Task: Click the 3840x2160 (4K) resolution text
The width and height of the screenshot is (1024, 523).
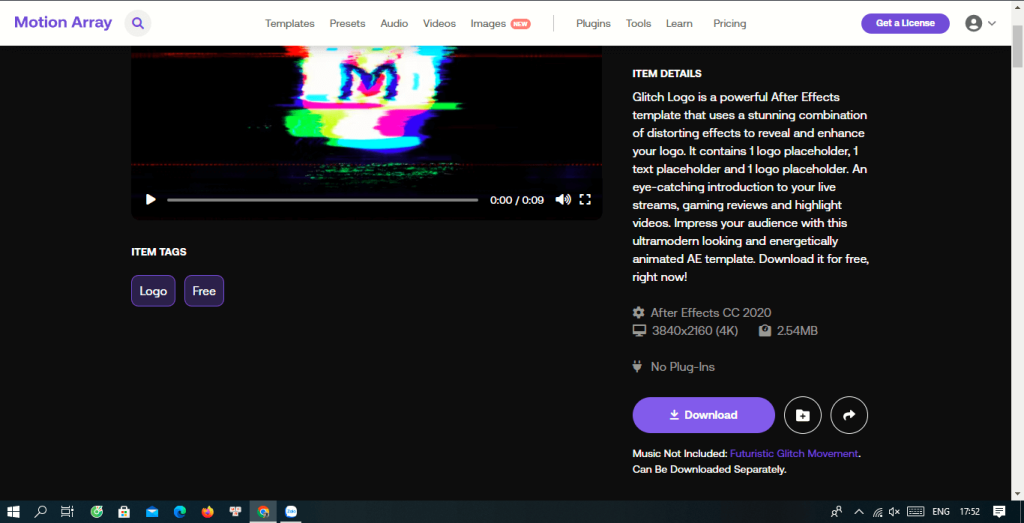Action: [695, 331]
